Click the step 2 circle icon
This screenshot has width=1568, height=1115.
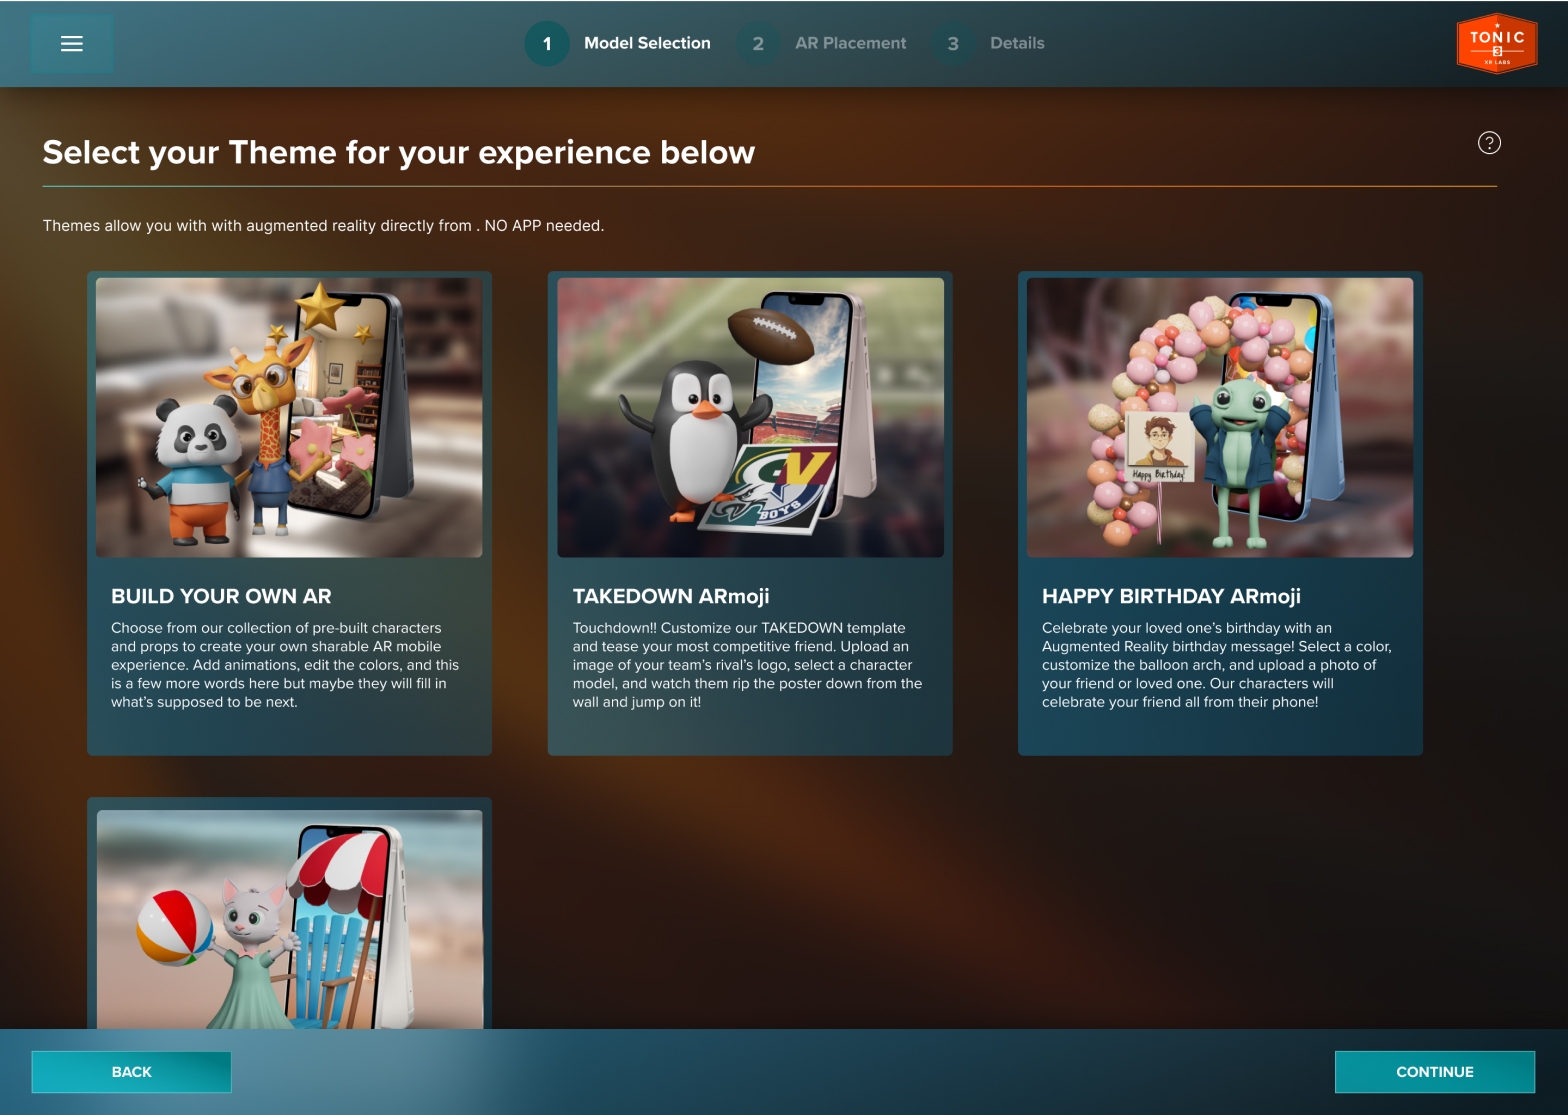coord(758,44)
